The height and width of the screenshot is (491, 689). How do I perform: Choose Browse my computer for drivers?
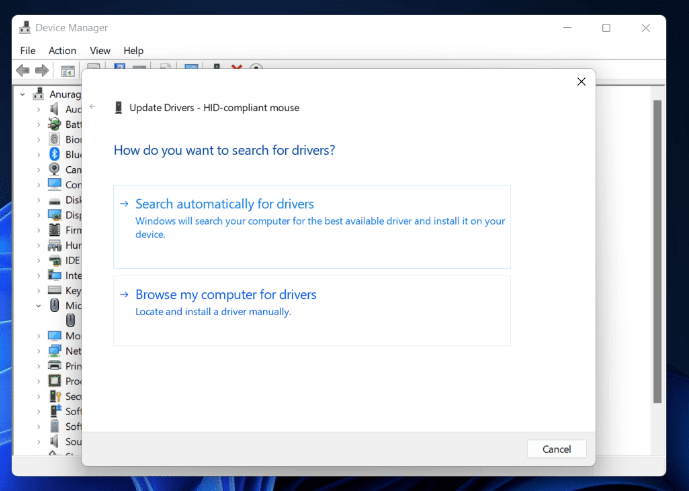[225, 295]
